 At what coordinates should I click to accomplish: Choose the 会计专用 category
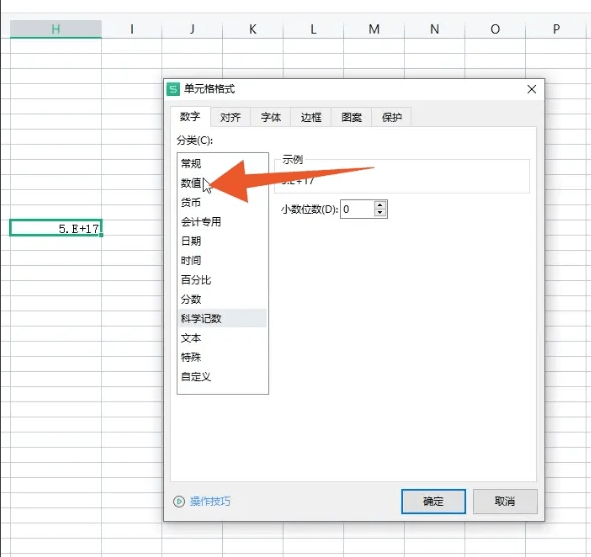point(222,222)
